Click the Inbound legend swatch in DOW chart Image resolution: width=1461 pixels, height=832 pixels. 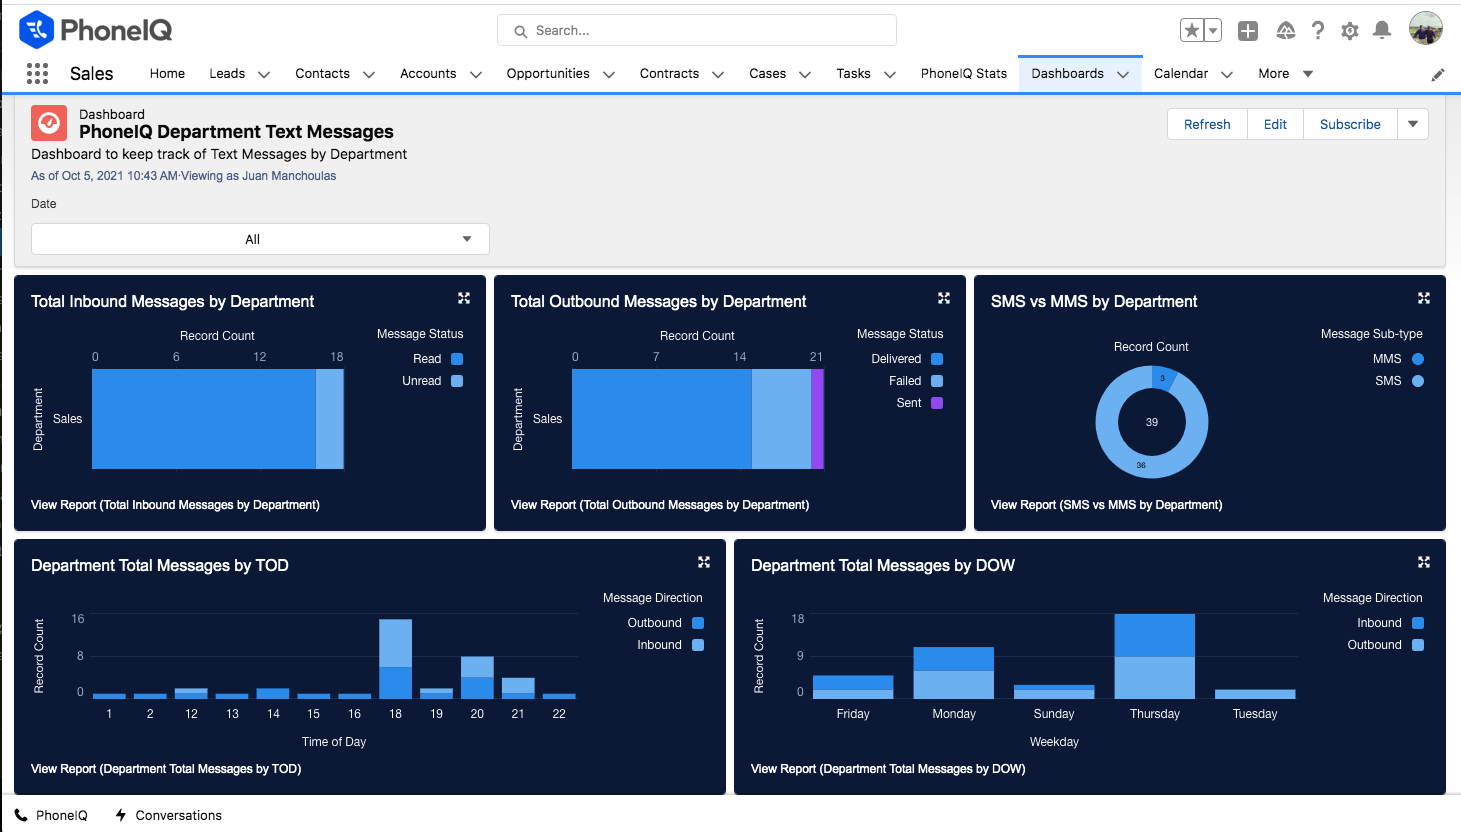(1418, 623)
